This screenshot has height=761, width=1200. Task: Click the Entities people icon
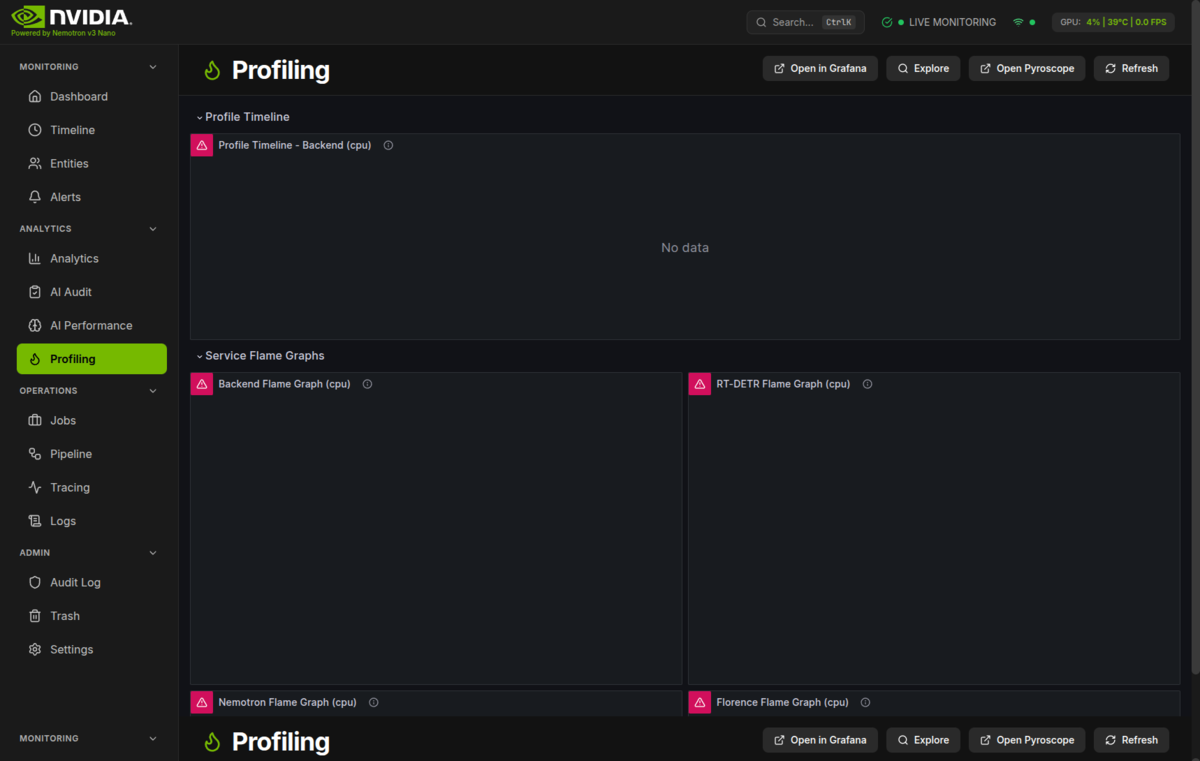pyautogui.click(x=34, y=163)
